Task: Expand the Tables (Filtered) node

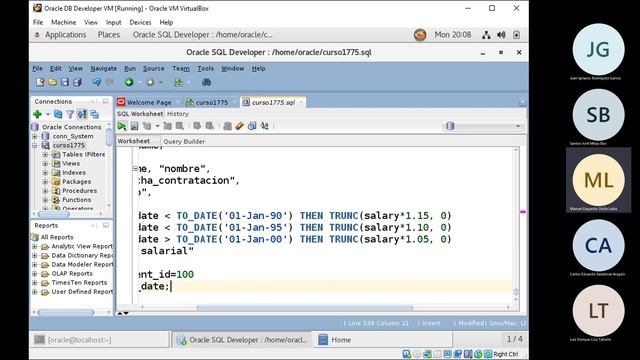Action: [45, 154]
